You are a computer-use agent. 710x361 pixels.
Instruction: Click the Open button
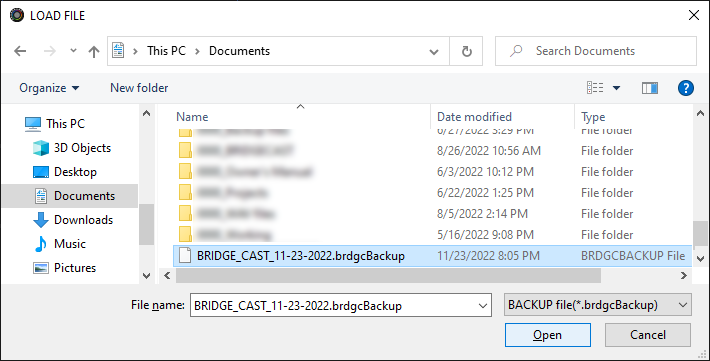tap(547, 335)
